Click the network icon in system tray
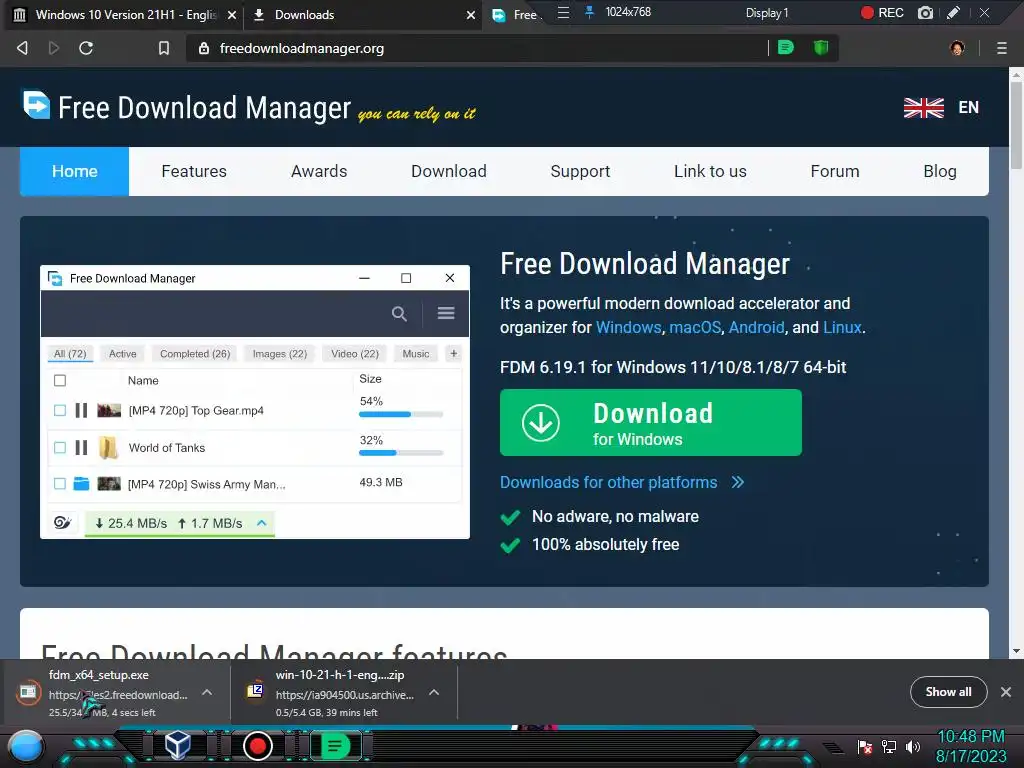Viewport: 1024px width, 768px height. 888,746
